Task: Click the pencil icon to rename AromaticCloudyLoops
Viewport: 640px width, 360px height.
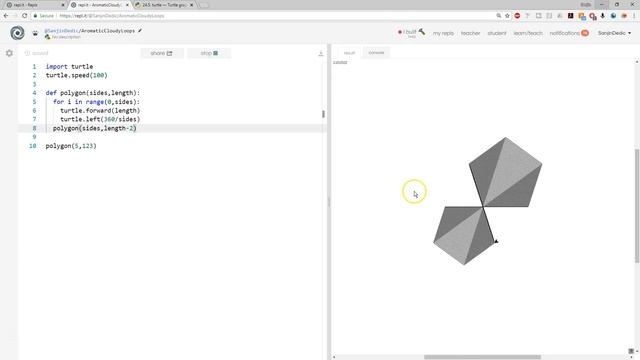Action: coord(140,31)
